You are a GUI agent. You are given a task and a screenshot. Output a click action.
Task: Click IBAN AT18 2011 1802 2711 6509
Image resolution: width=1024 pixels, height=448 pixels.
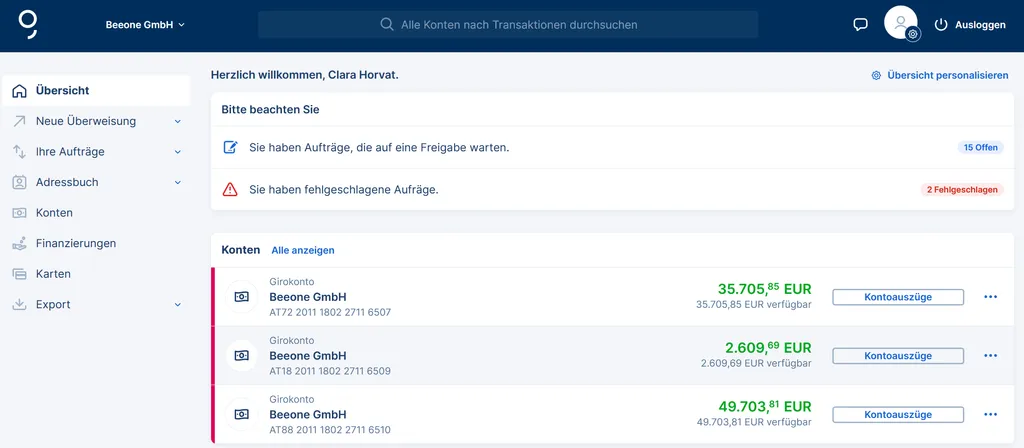click(330, 371)
